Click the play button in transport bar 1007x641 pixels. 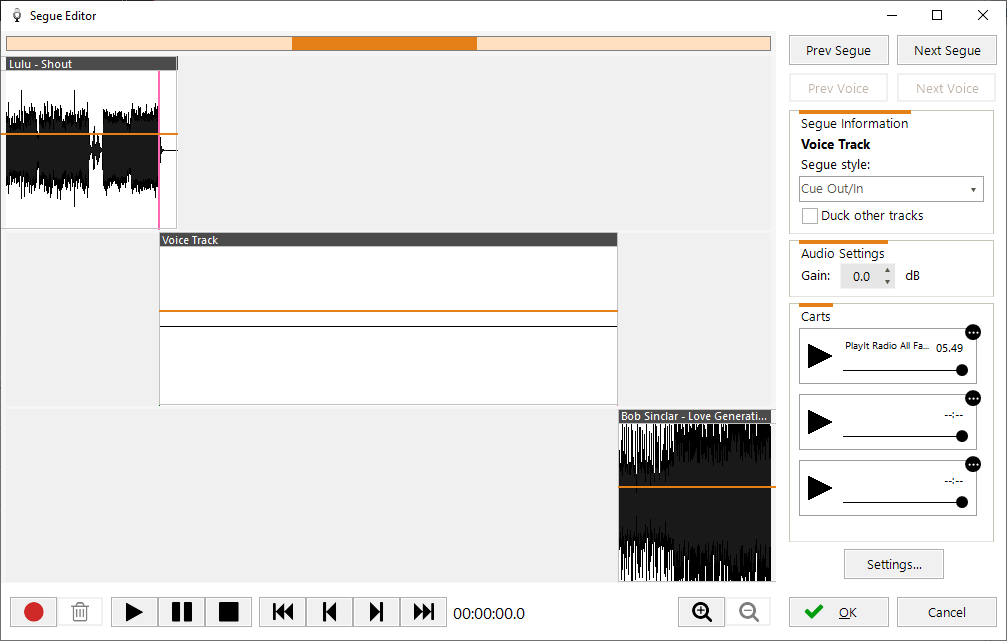pyautogui.click(x=134, y=612)
